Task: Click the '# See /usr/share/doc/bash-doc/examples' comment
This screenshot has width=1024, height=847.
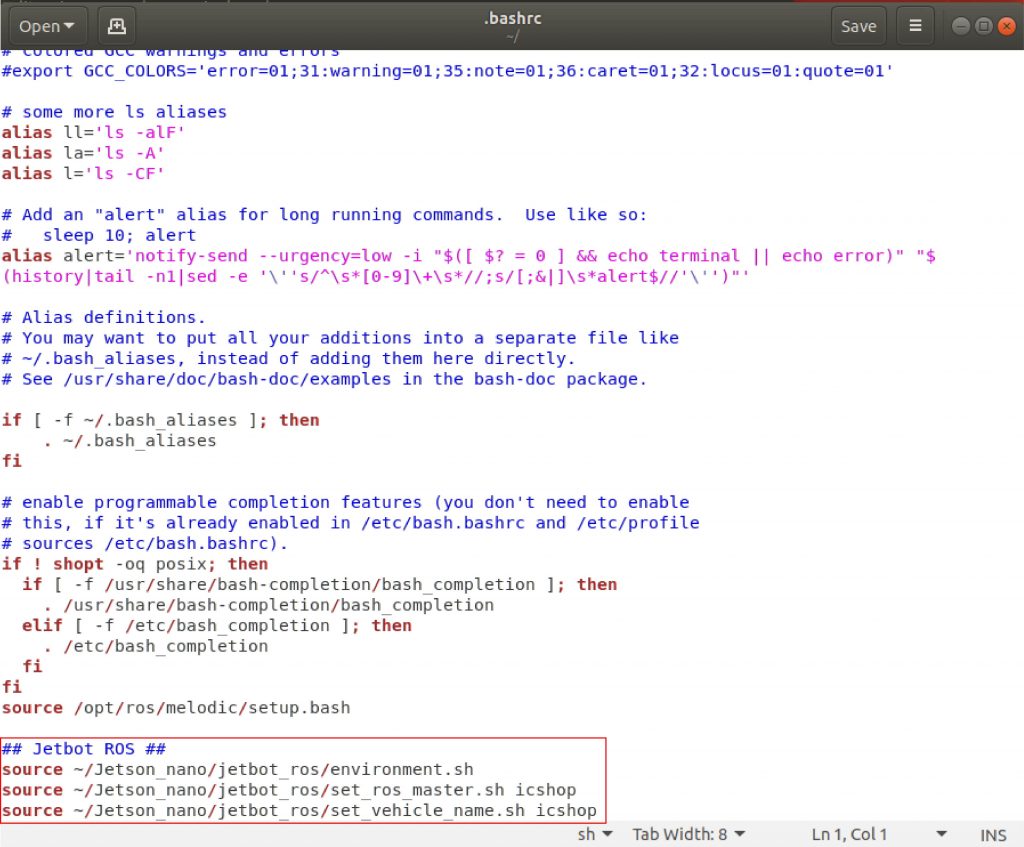Action: click(x=325, y=379)
